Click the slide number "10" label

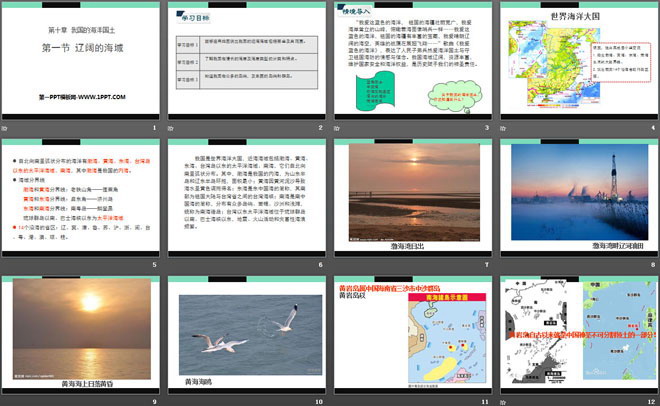coord(319,402)
